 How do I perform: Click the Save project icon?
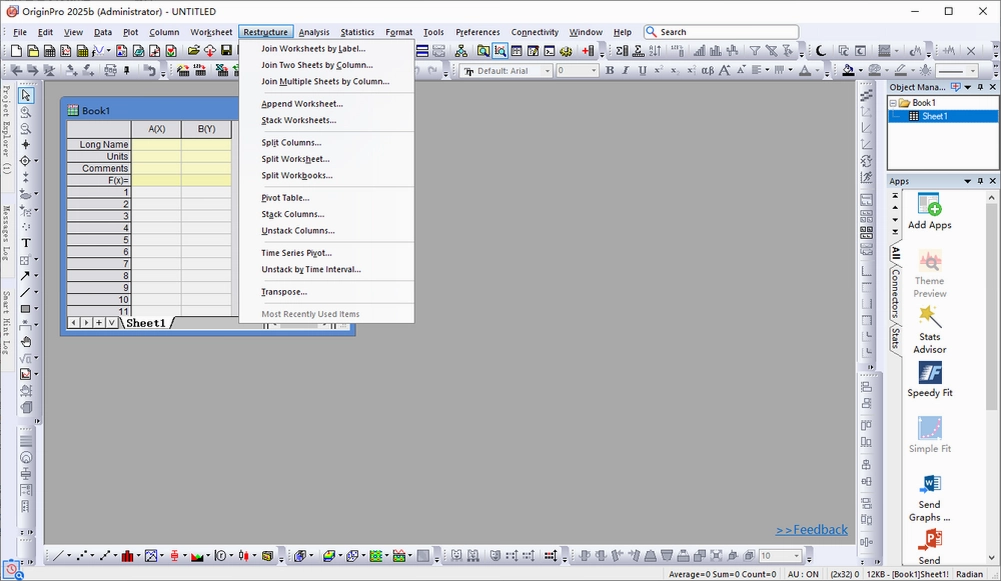click(226, 50)
